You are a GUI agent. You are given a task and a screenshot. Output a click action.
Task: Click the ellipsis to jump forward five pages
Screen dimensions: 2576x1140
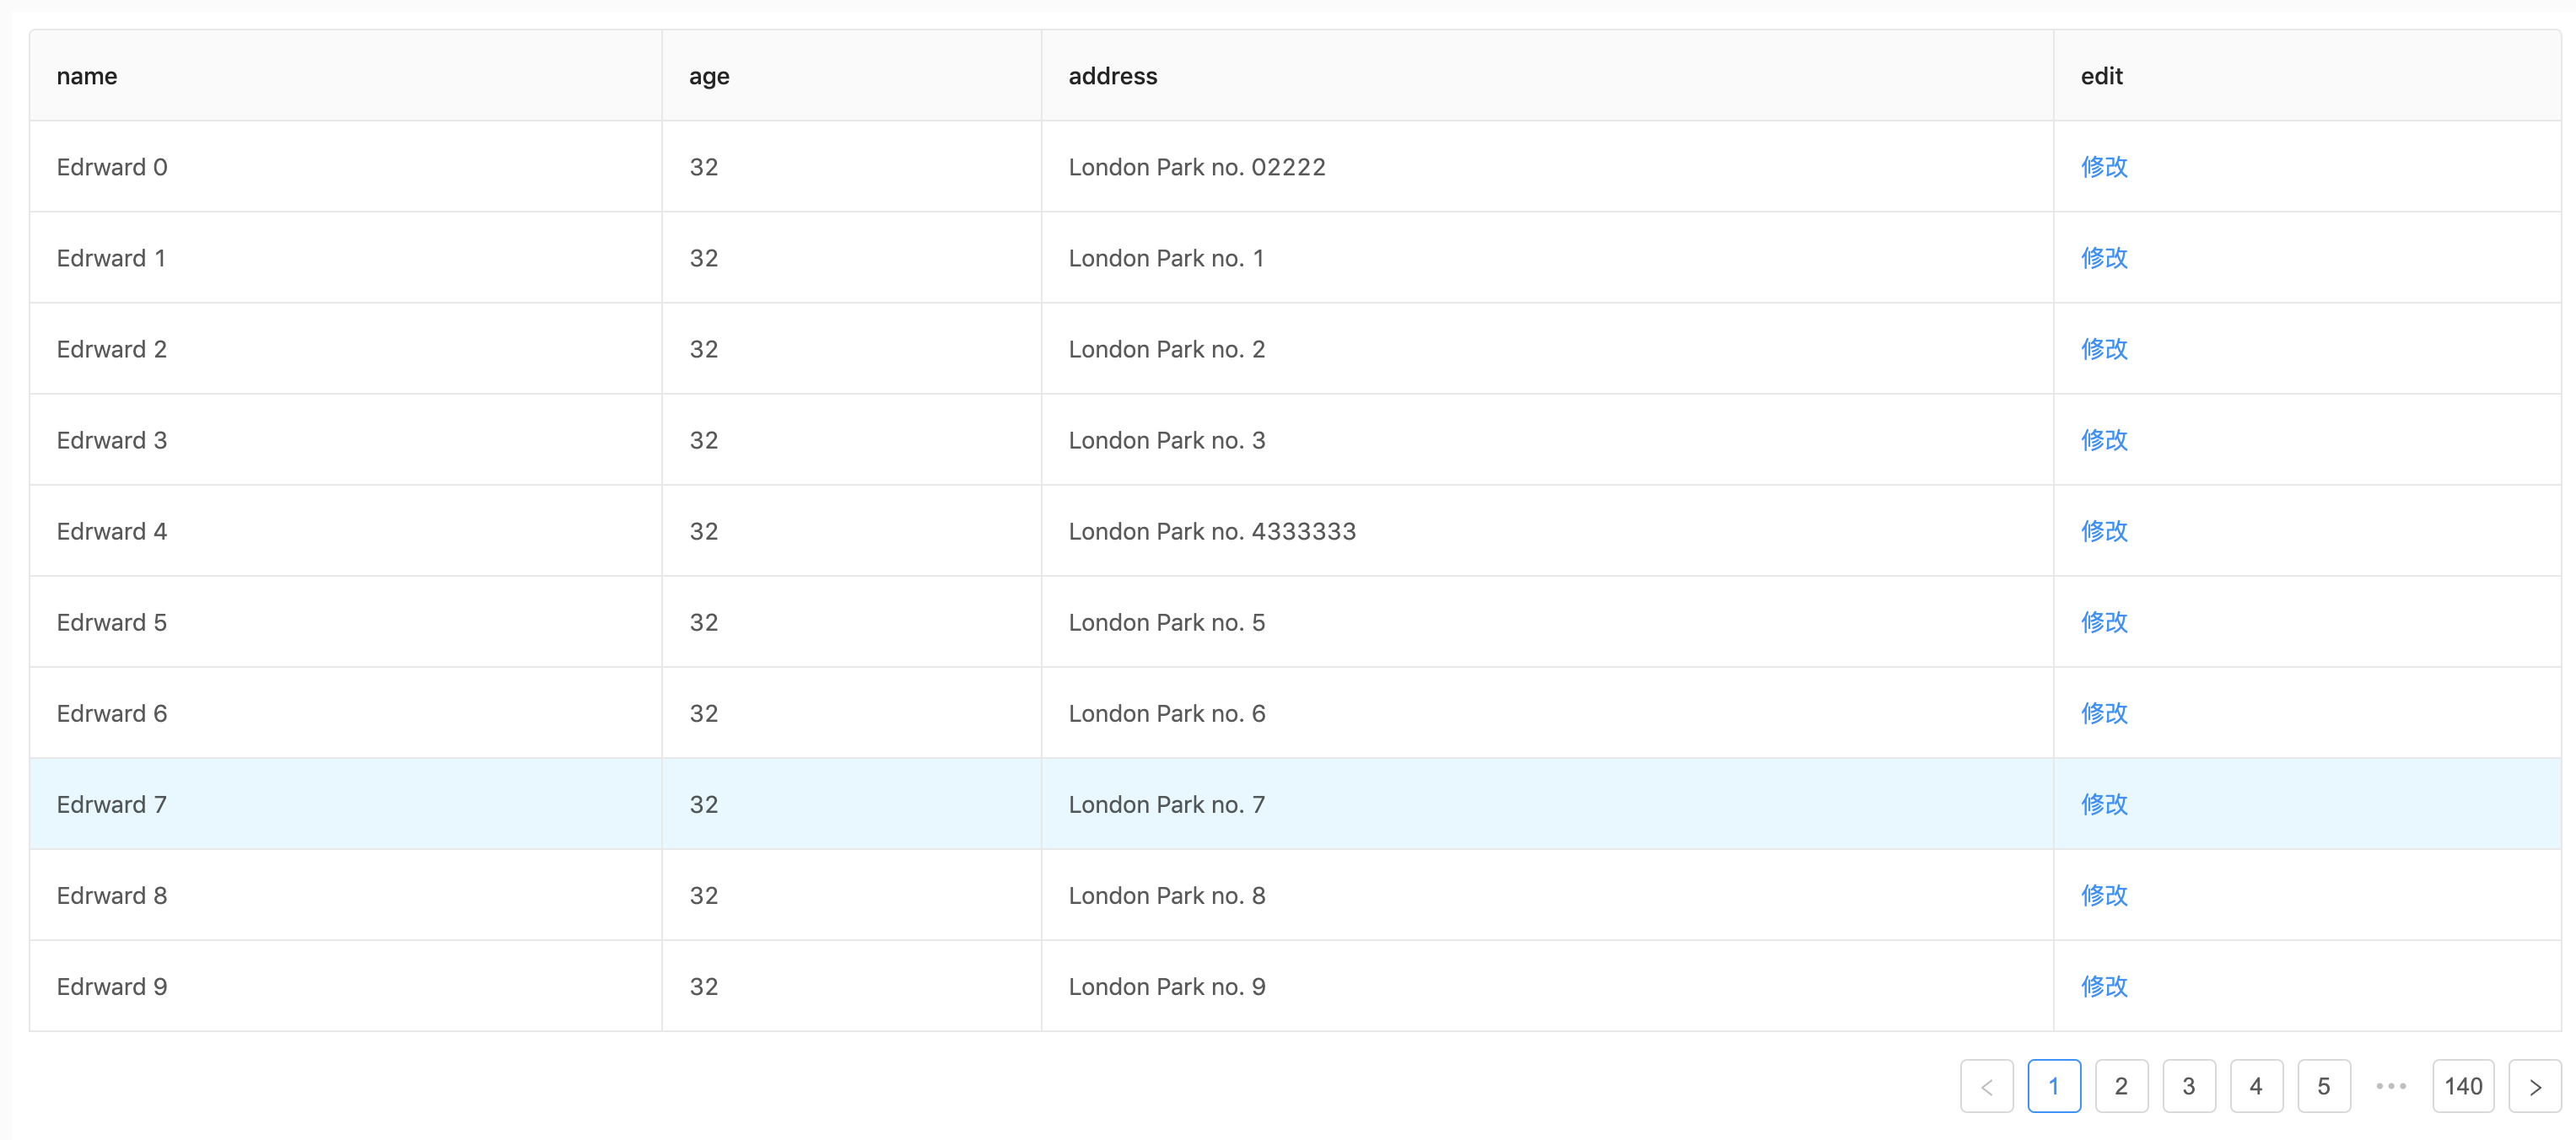2390,1086
